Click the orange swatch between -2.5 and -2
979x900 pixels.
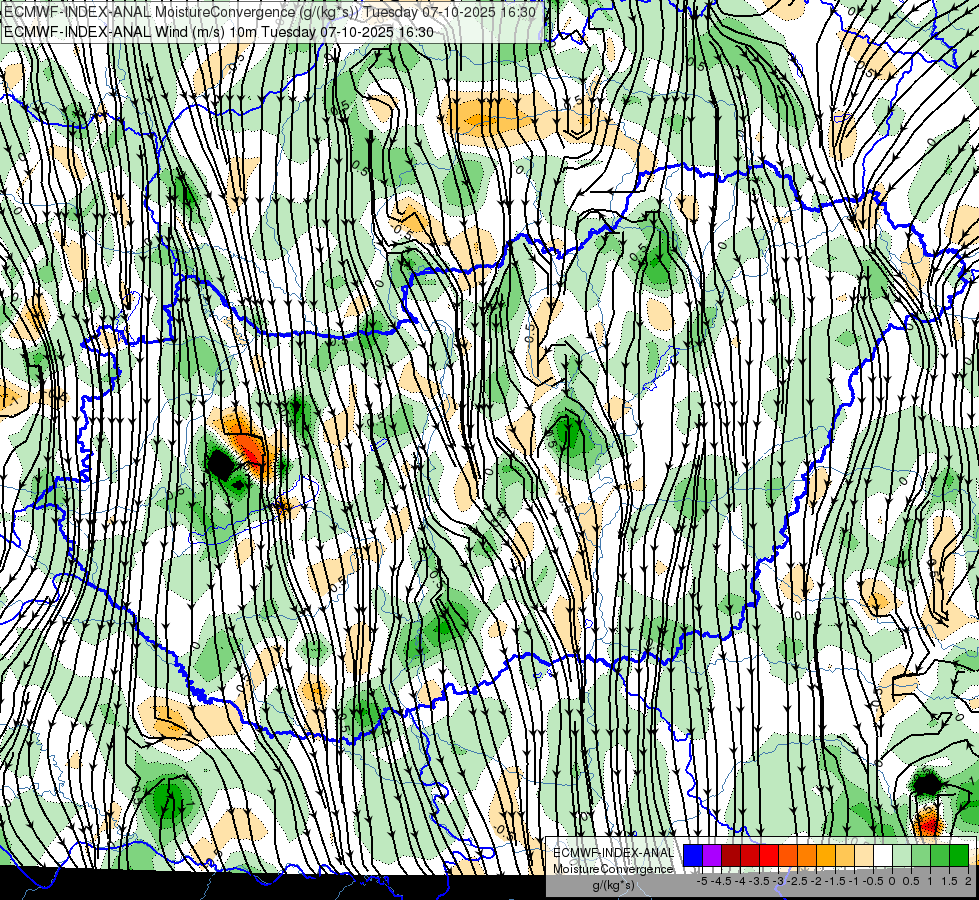tap(807, 856)
